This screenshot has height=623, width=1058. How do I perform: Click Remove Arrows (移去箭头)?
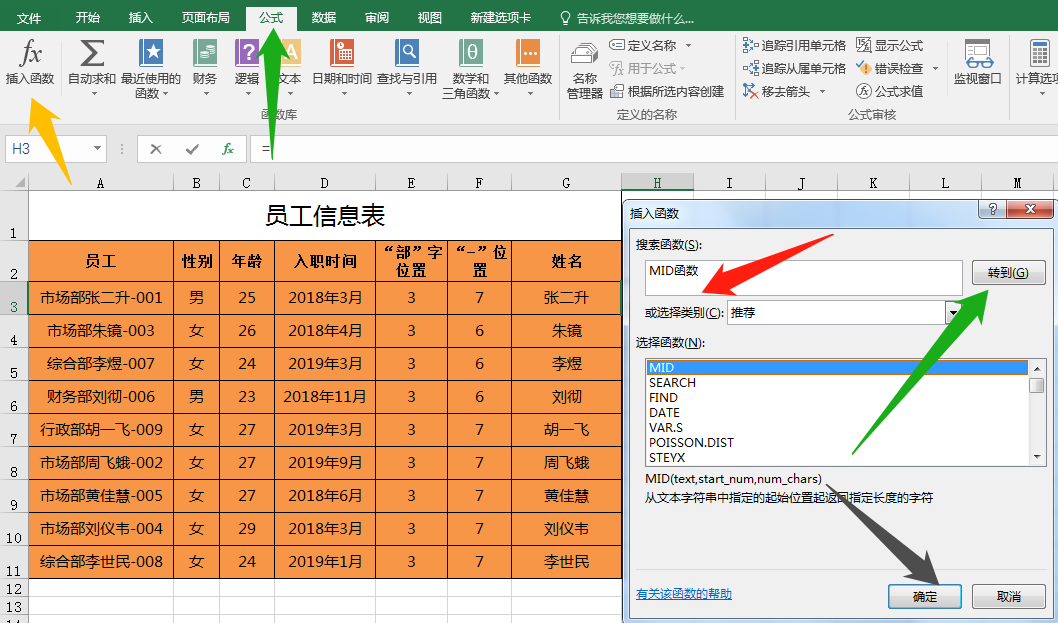pyautogui.click(x=777, y=91)
